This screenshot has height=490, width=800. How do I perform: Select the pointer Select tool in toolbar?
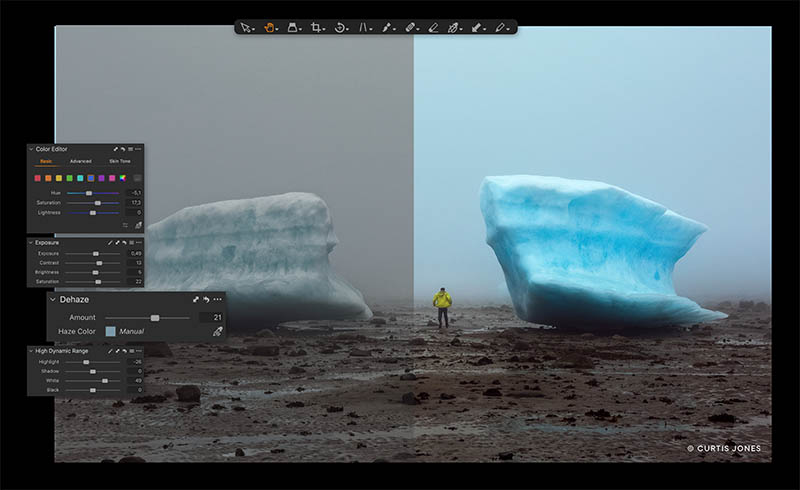tap(245, 28)
